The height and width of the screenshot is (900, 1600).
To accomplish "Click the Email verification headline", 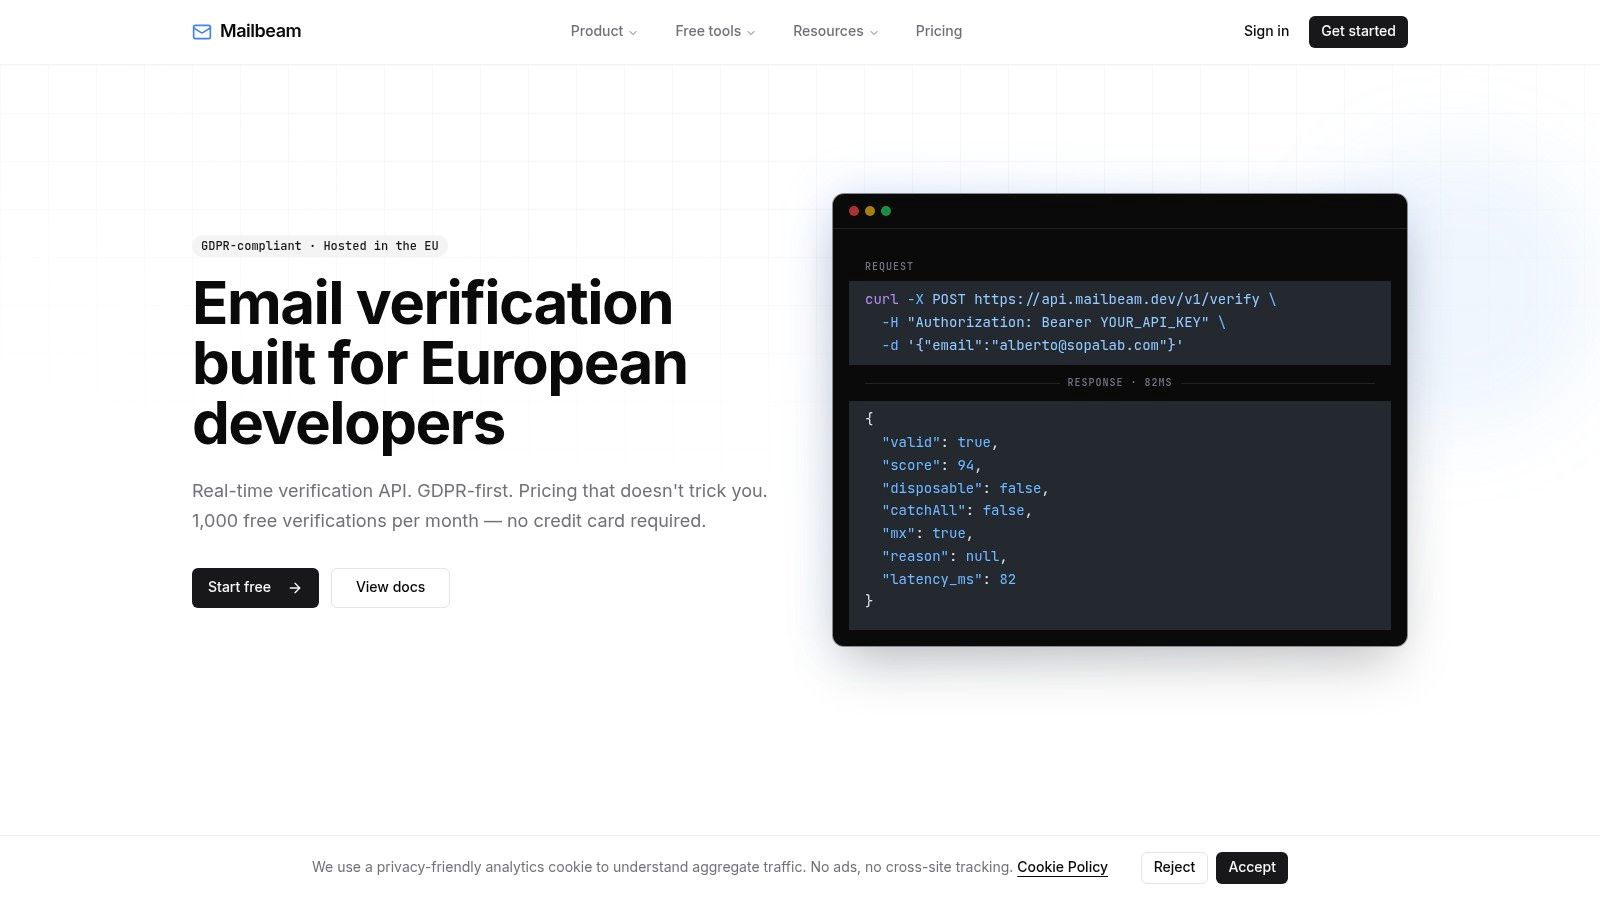I will (440, 363).
